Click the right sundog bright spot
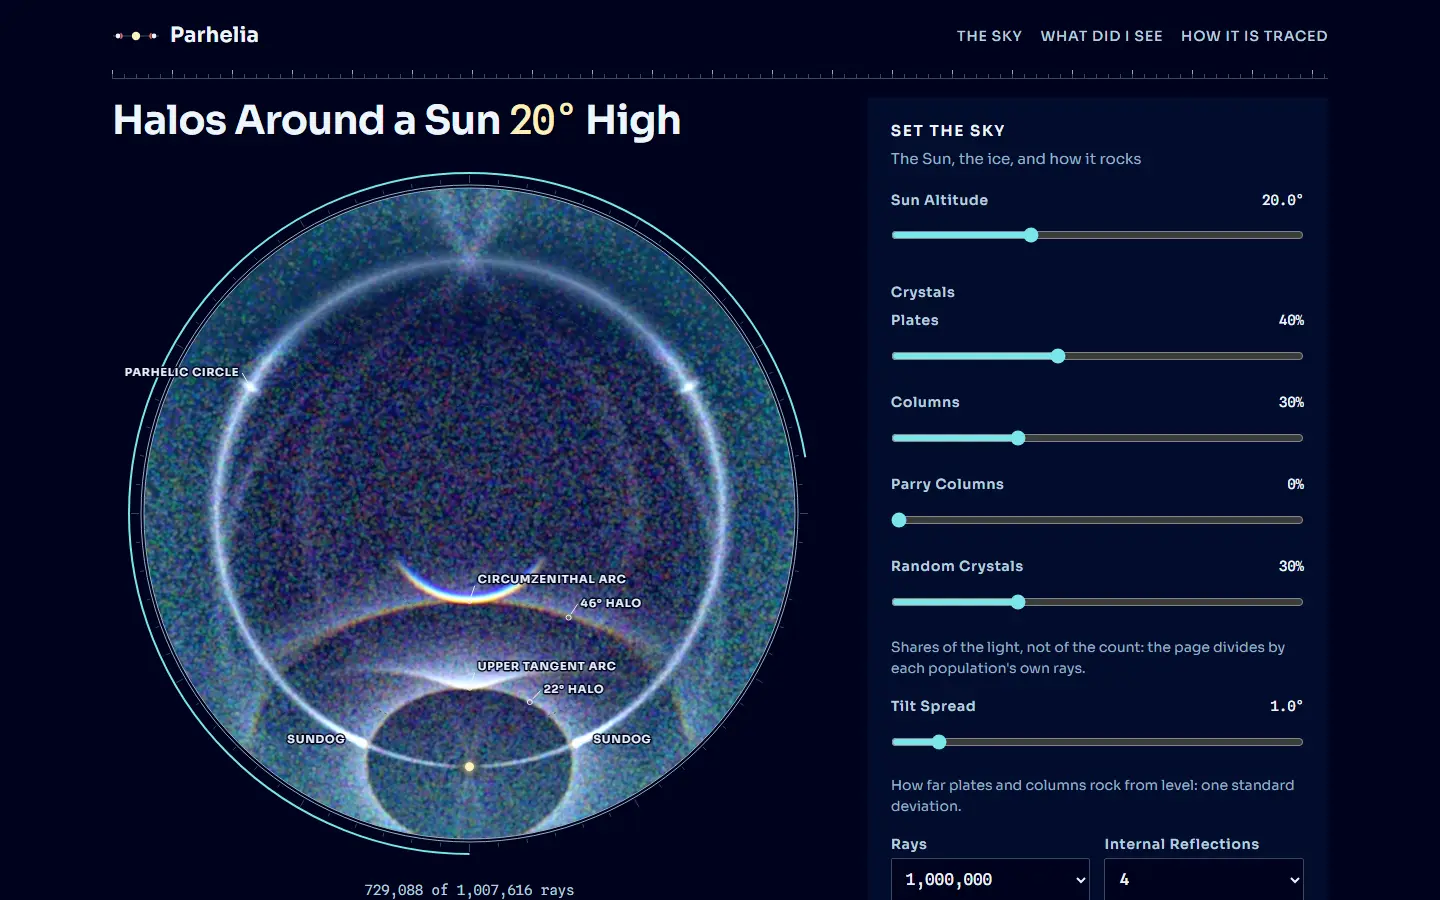 583,741
